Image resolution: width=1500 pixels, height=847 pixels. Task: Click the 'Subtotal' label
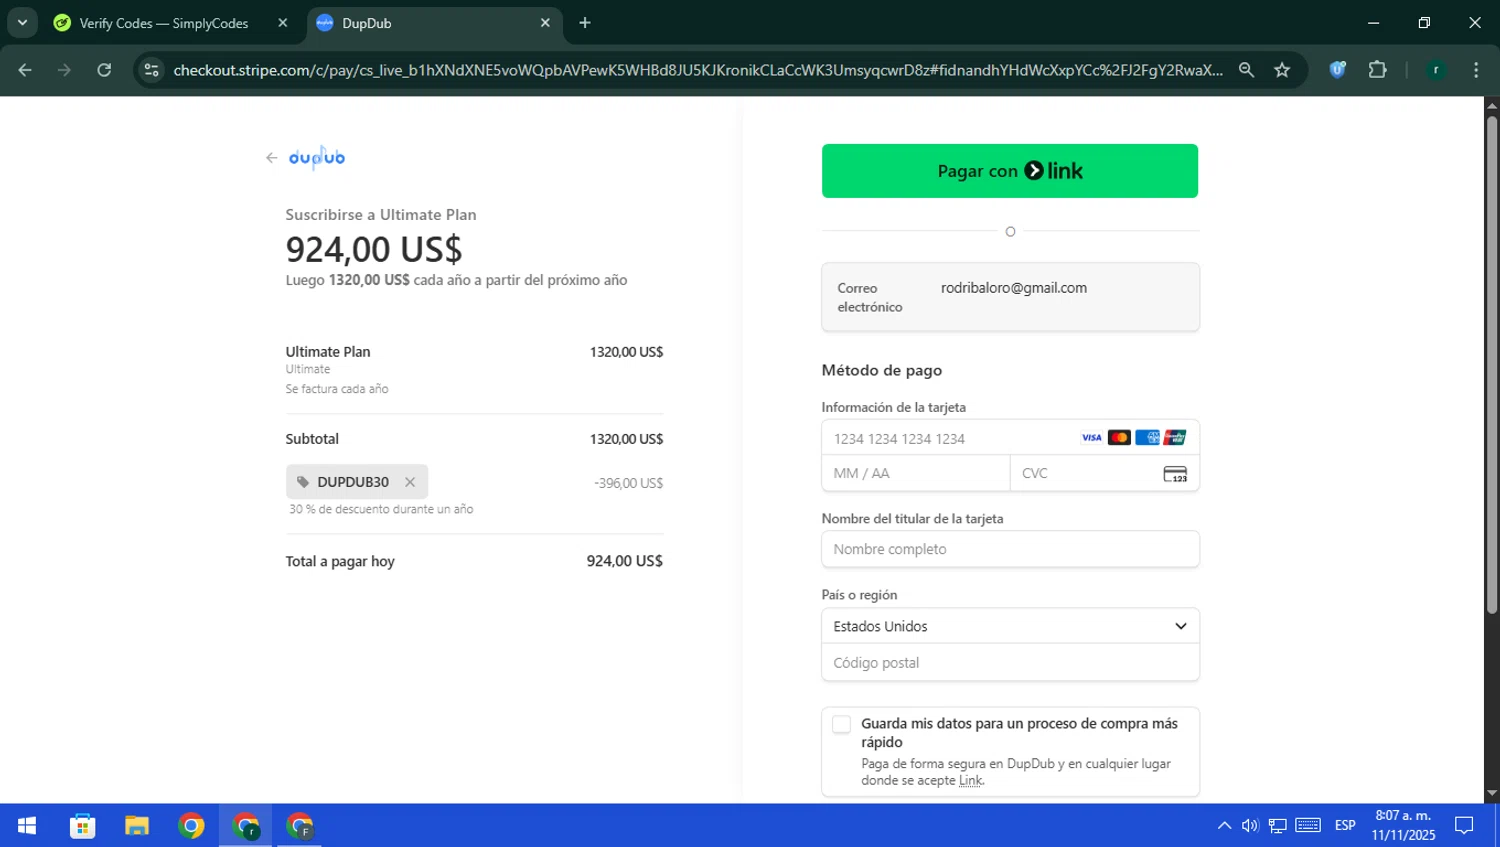(312, 439)
